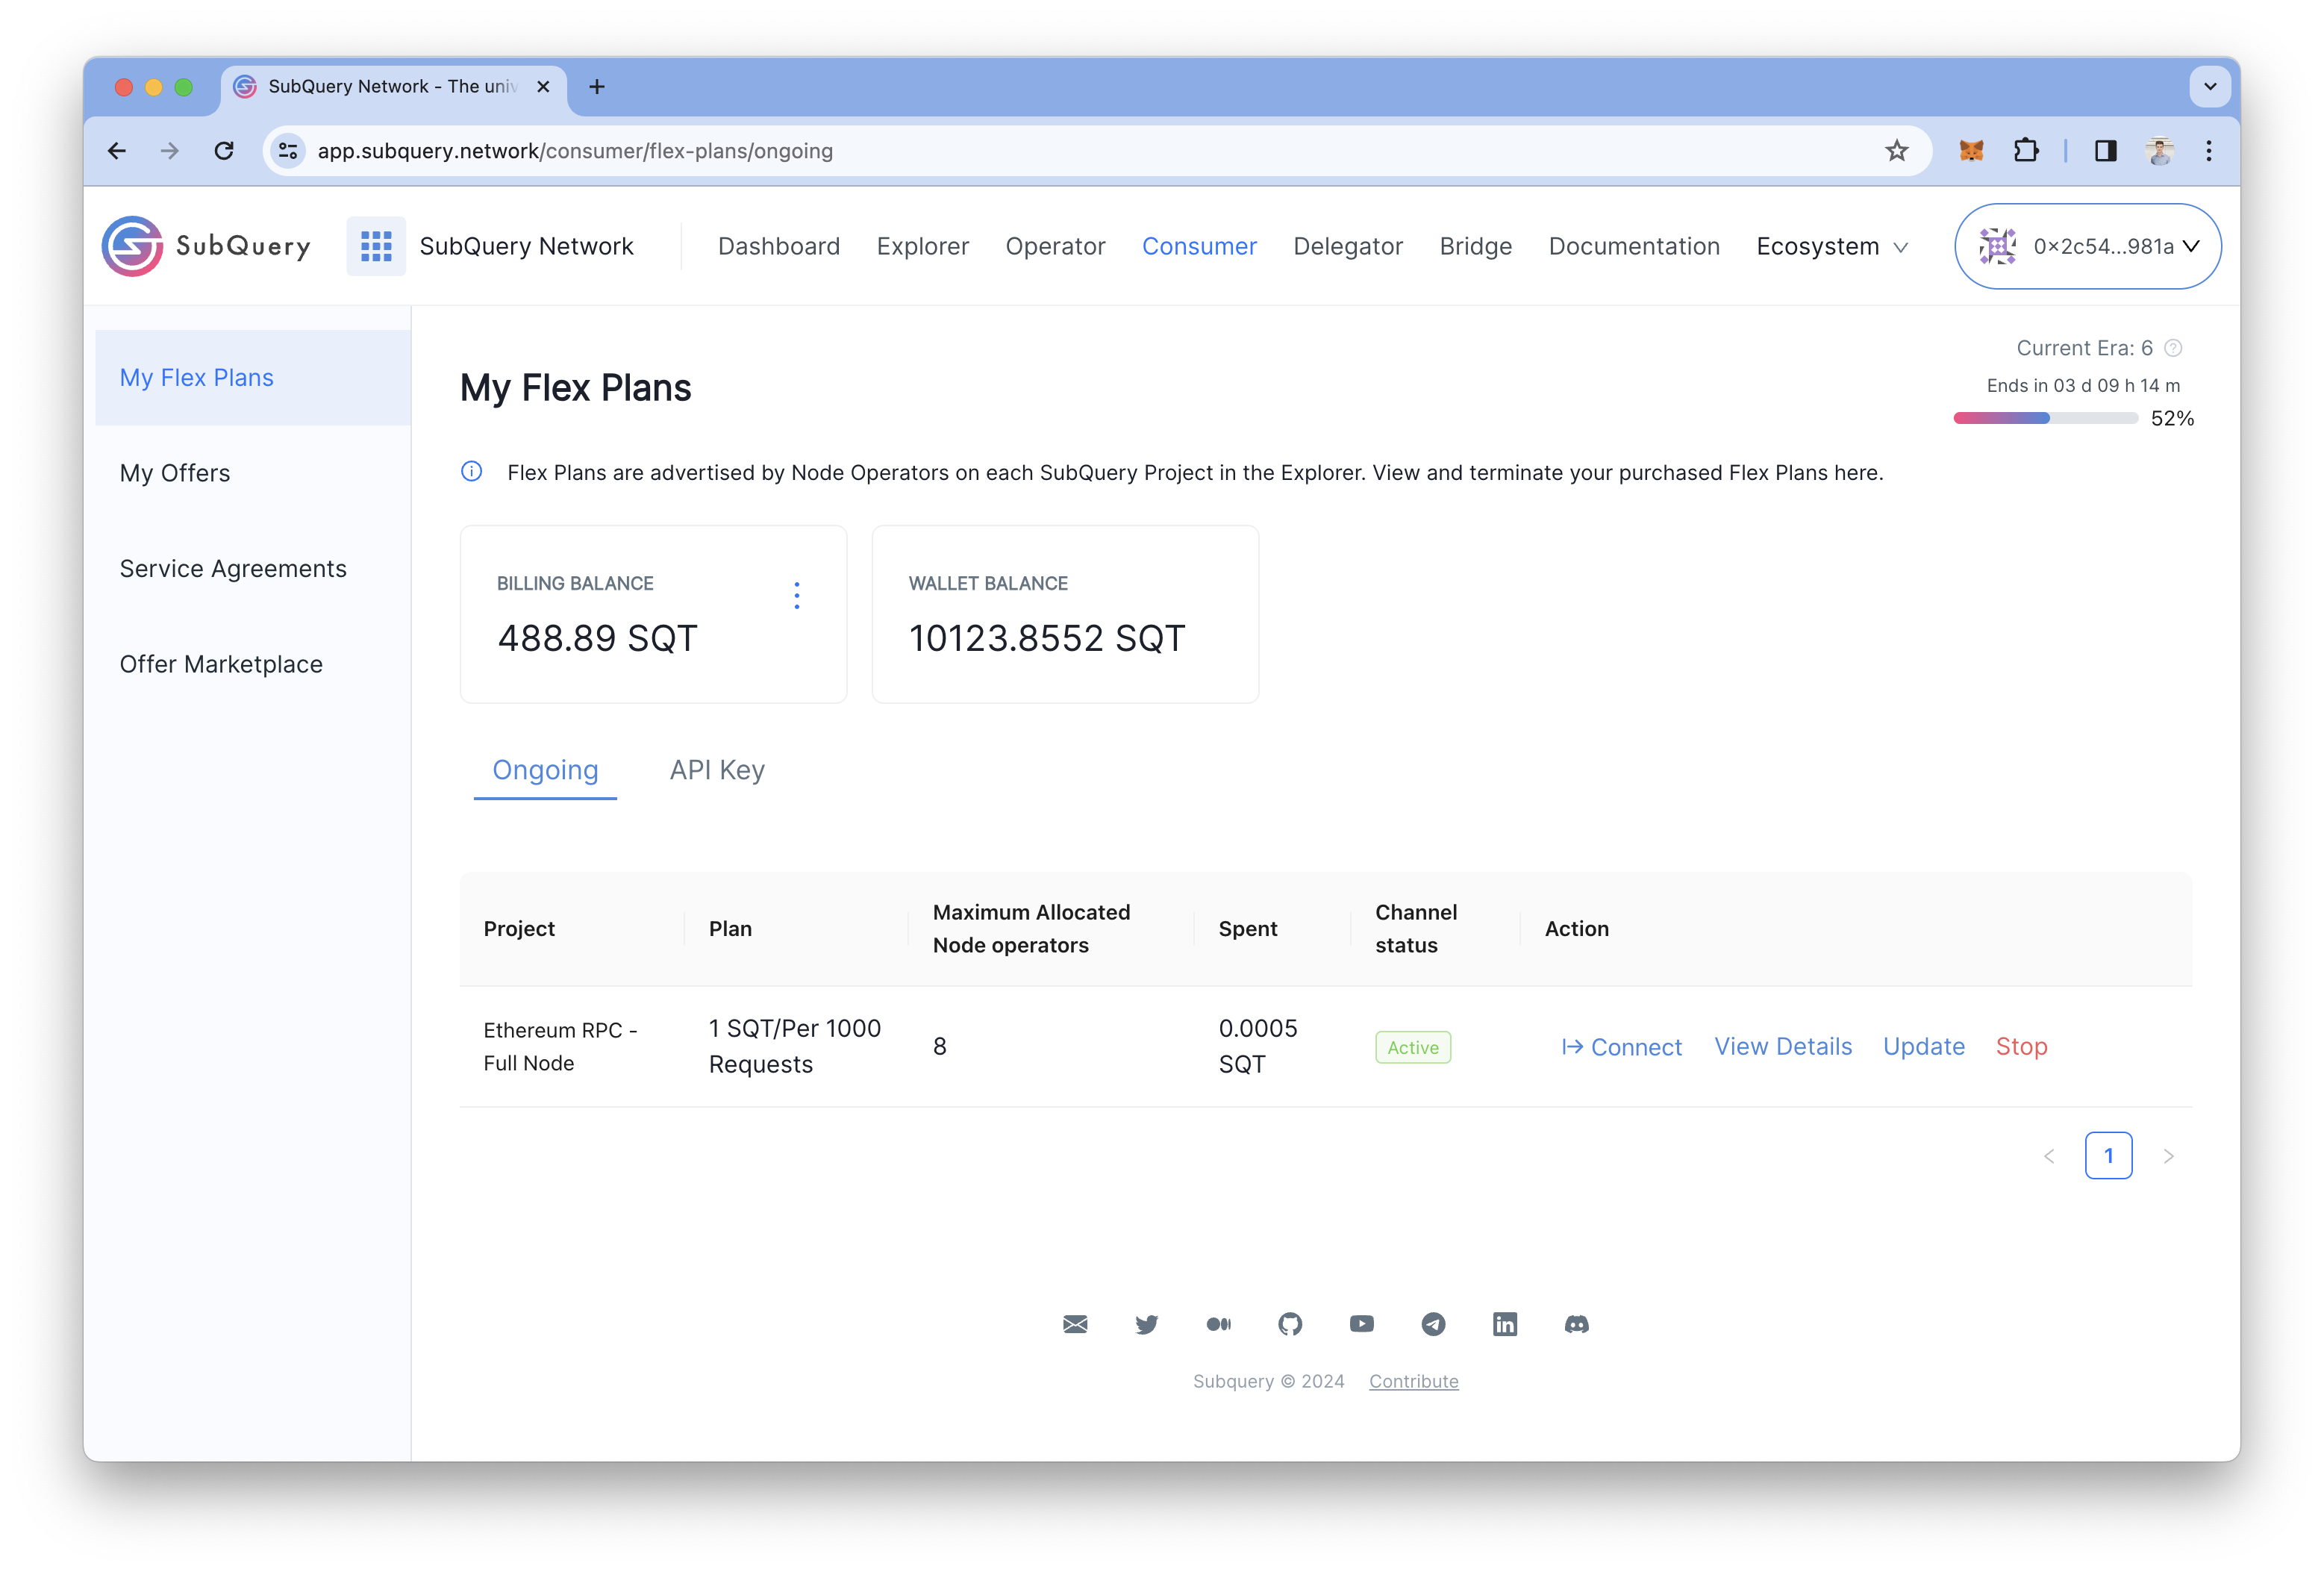Open My Offers from sidebar
This screenshot has height=1572, width=2324.
tap(177, 472)
